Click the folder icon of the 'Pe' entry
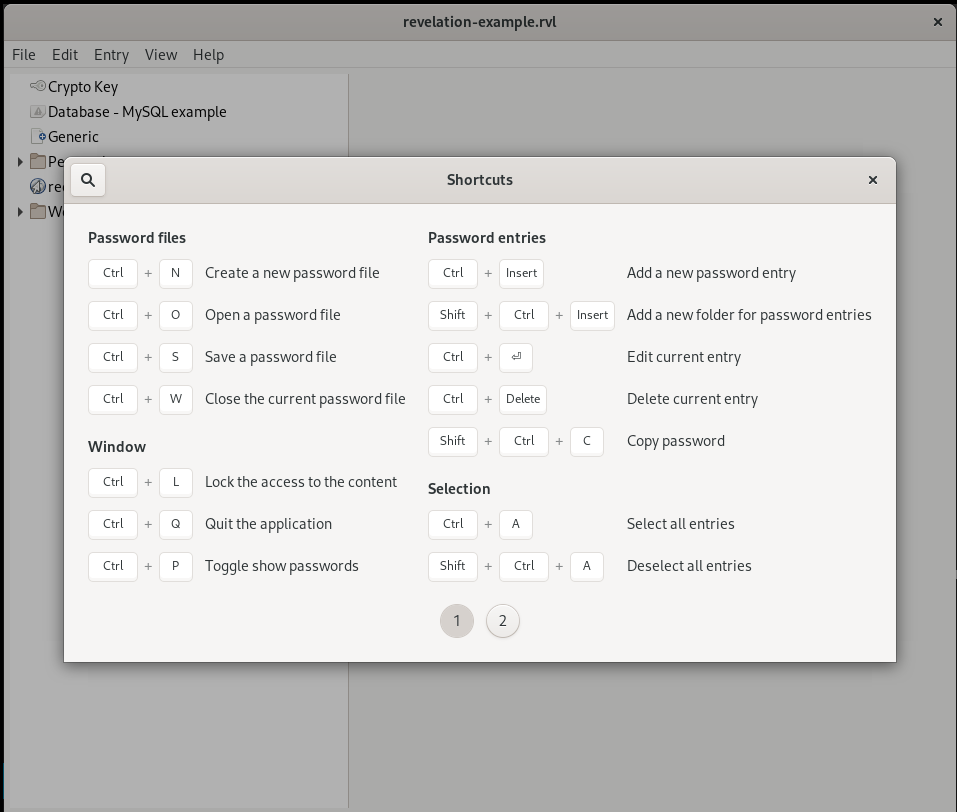This screenshot has height=812, width=957. (38, 161)
